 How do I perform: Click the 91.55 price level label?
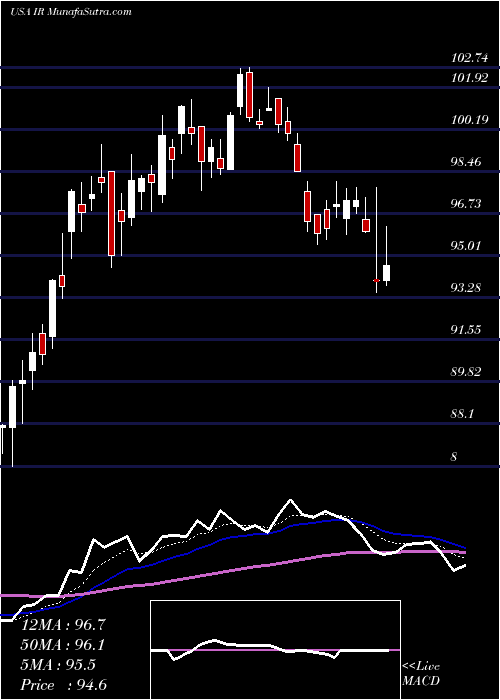pos(466,330)
